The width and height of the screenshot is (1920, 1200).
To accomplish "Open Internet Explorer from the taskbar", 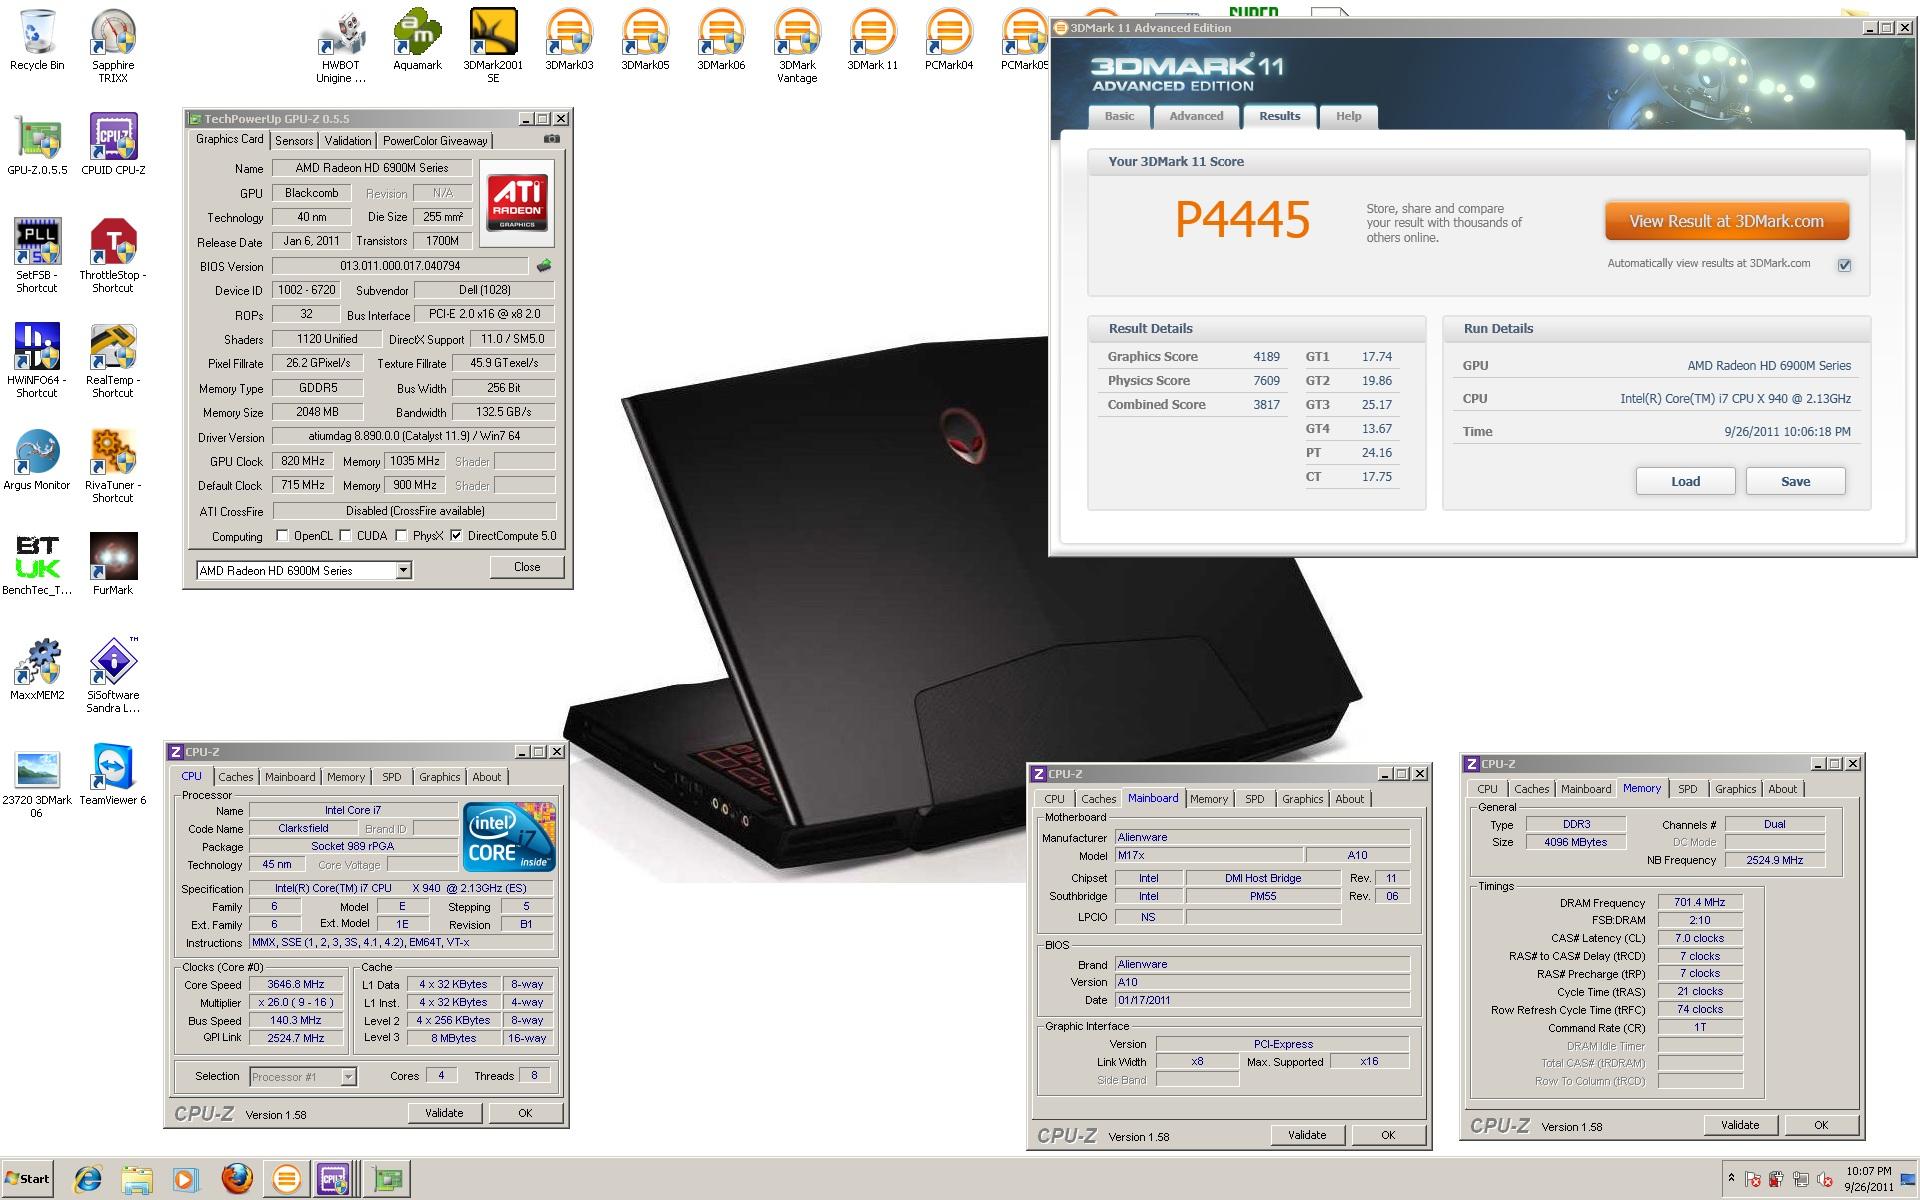I will (88, 1179).
